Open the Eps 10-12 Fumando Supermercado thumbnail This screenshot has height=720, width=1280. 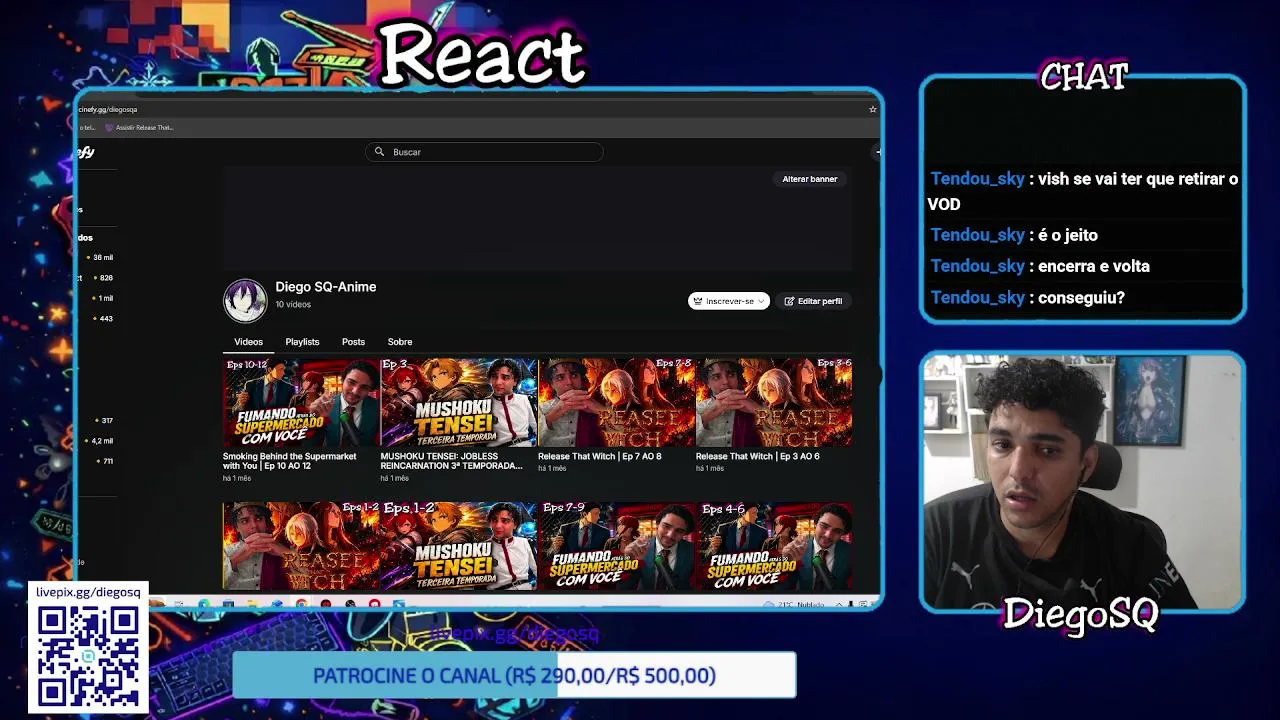pyautogui.click(x=301, y=402)
